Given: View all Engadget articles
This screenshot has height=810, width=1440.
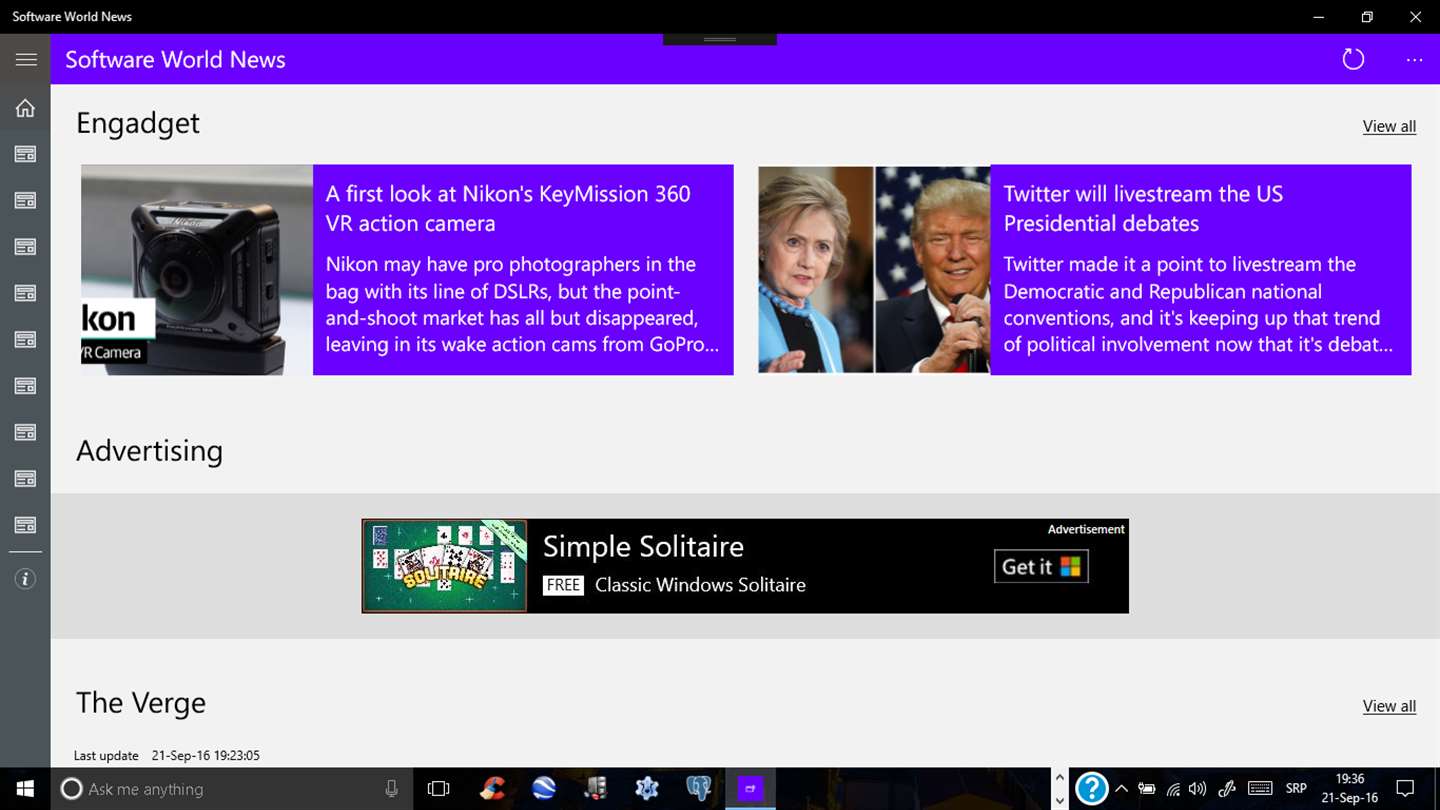Looking at the screenshot, I should [1389, 126].
